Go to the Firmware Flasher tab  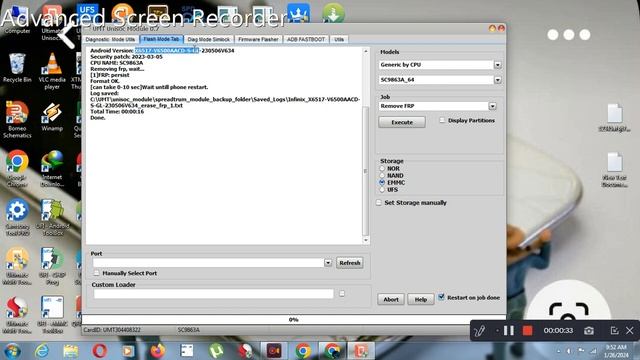[258, 40]
